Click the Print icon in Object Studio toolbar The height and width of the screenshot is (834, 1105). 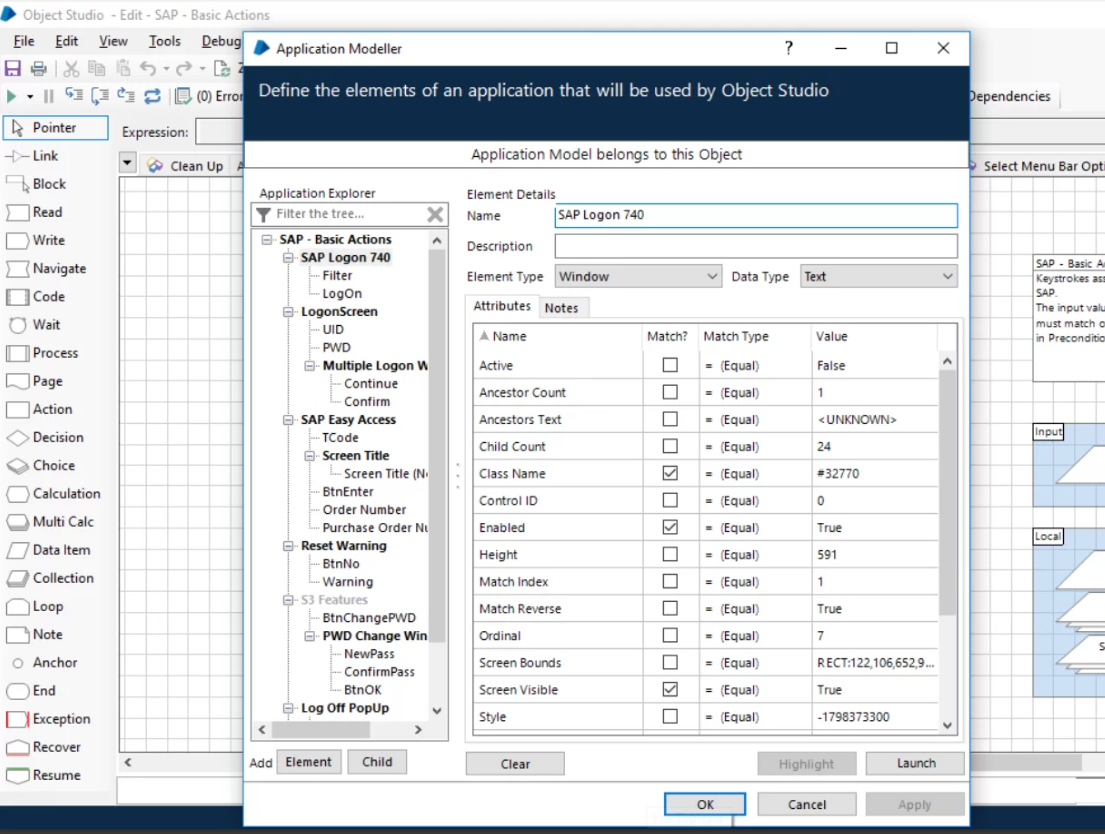coord(39,68)
